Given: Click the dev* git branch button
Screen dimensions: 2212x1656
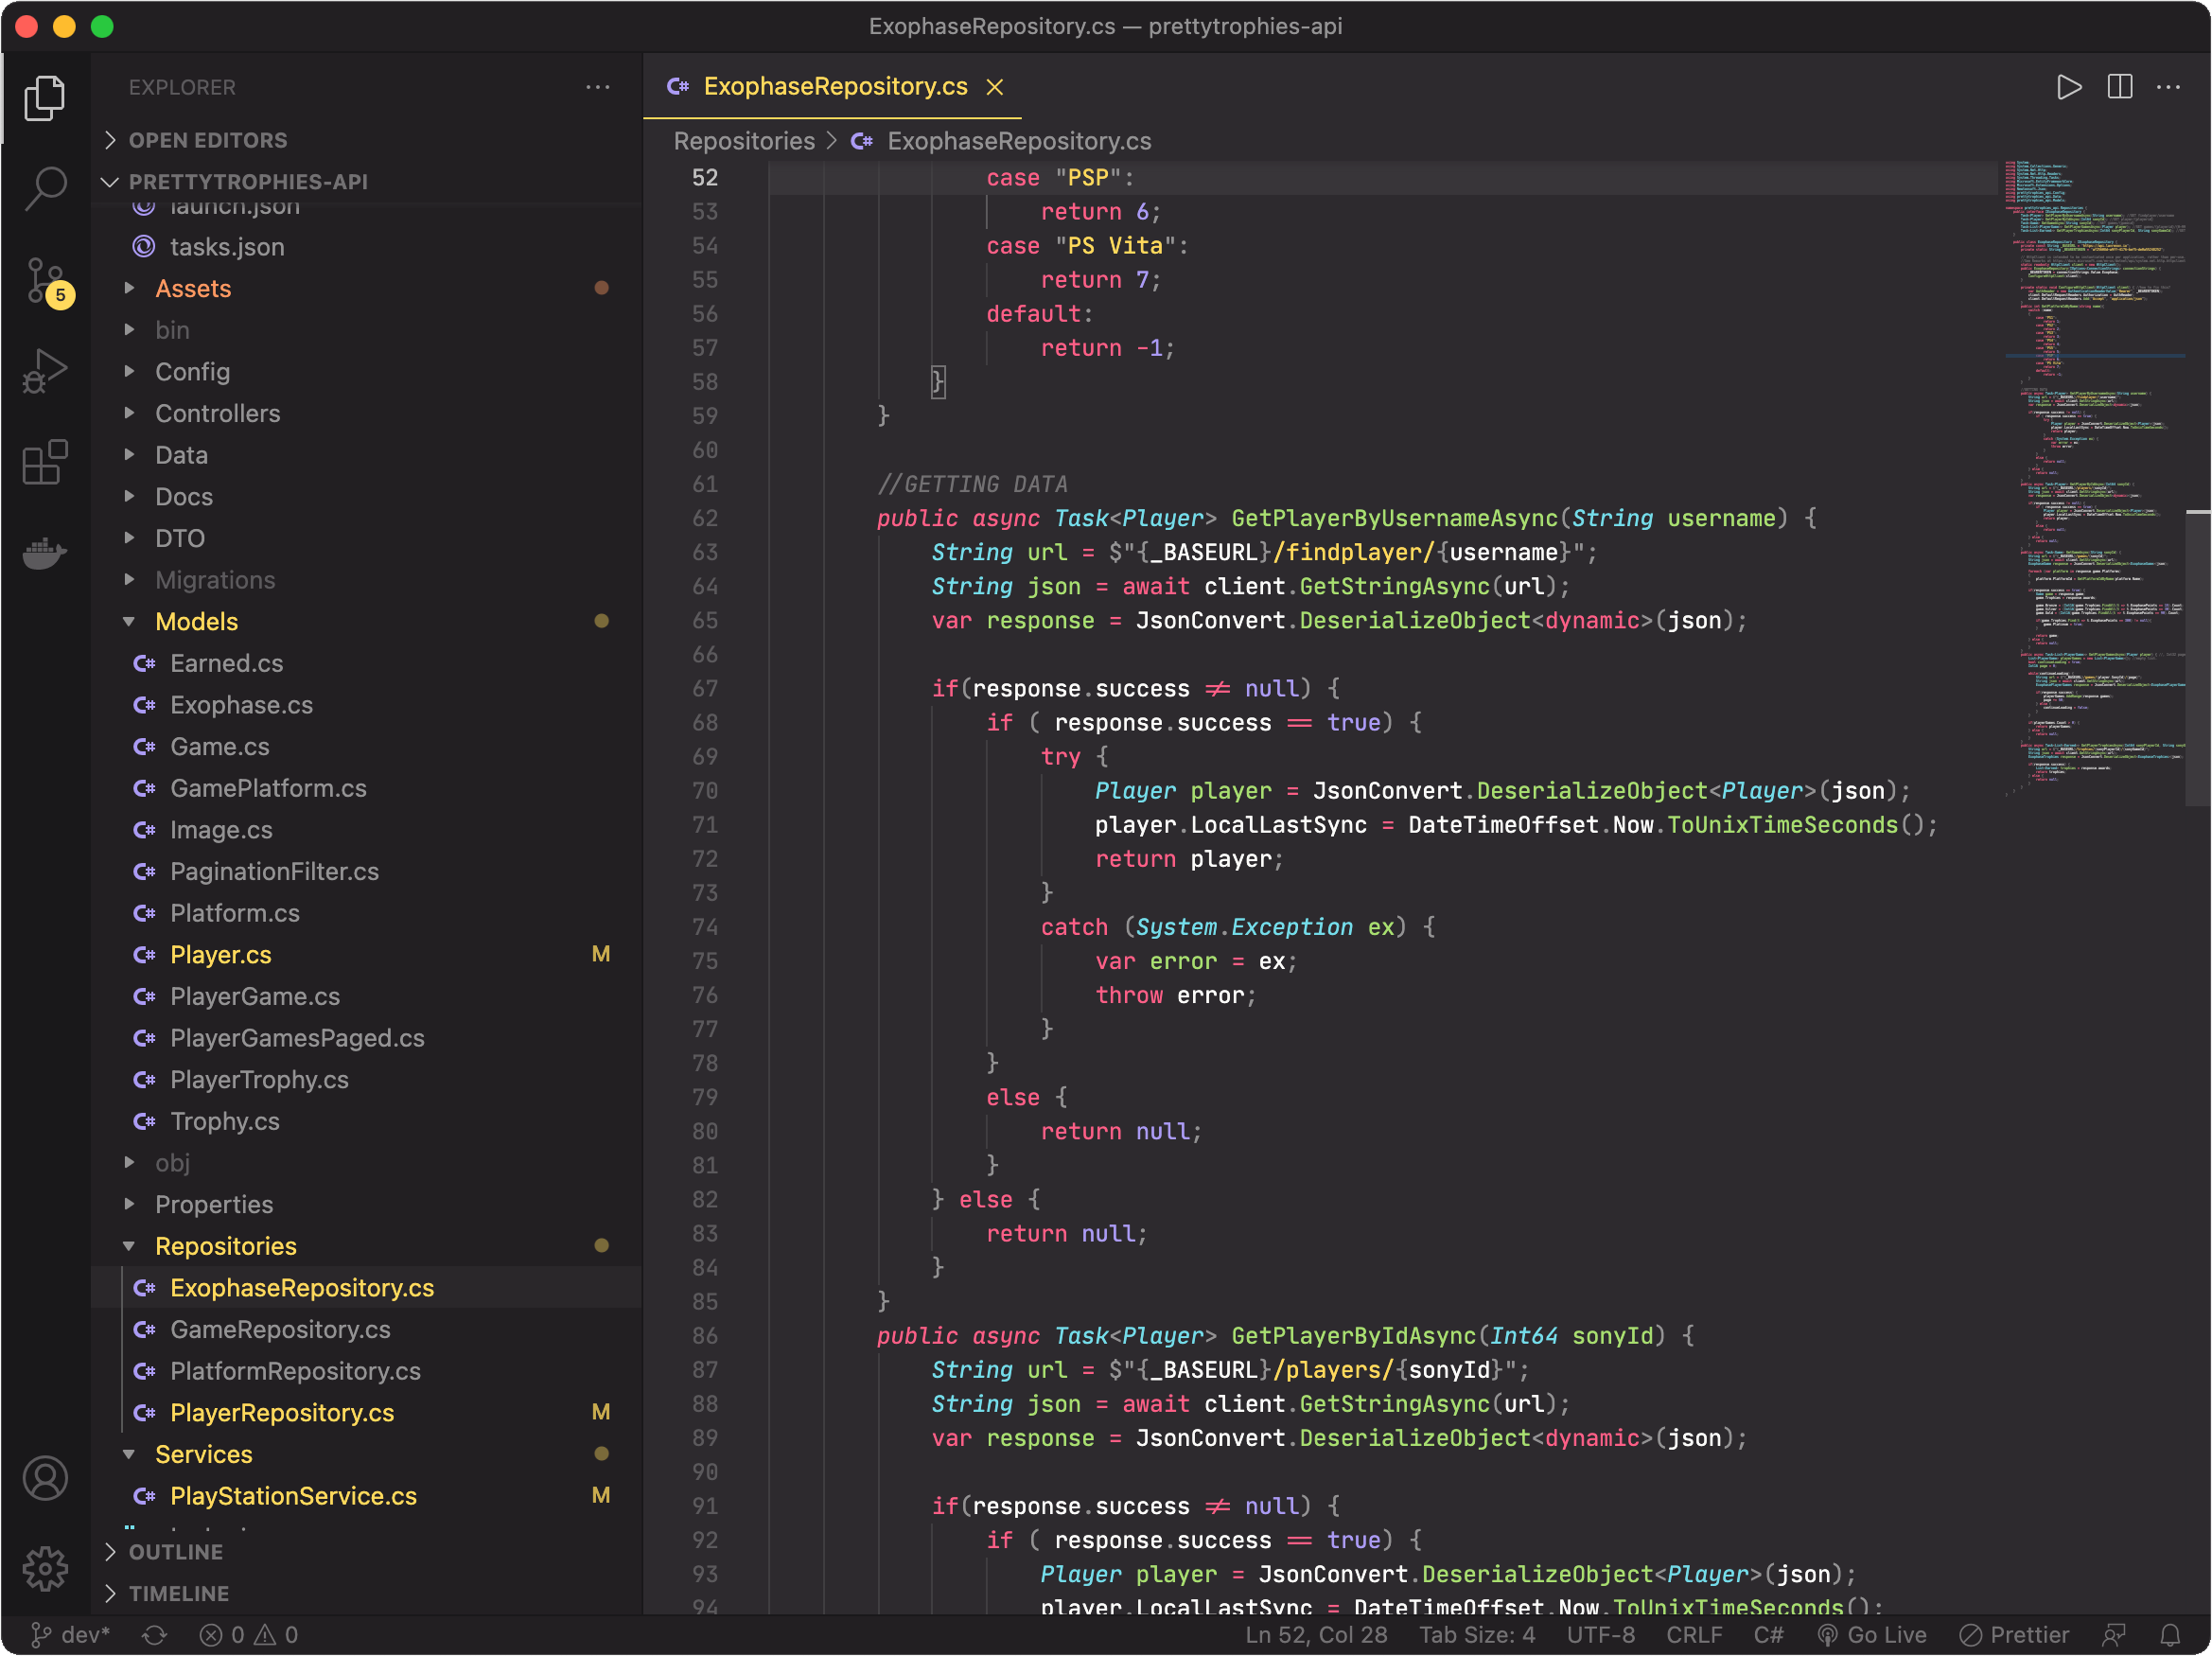Looking at the screenshot, I should tap(70, 1635).
